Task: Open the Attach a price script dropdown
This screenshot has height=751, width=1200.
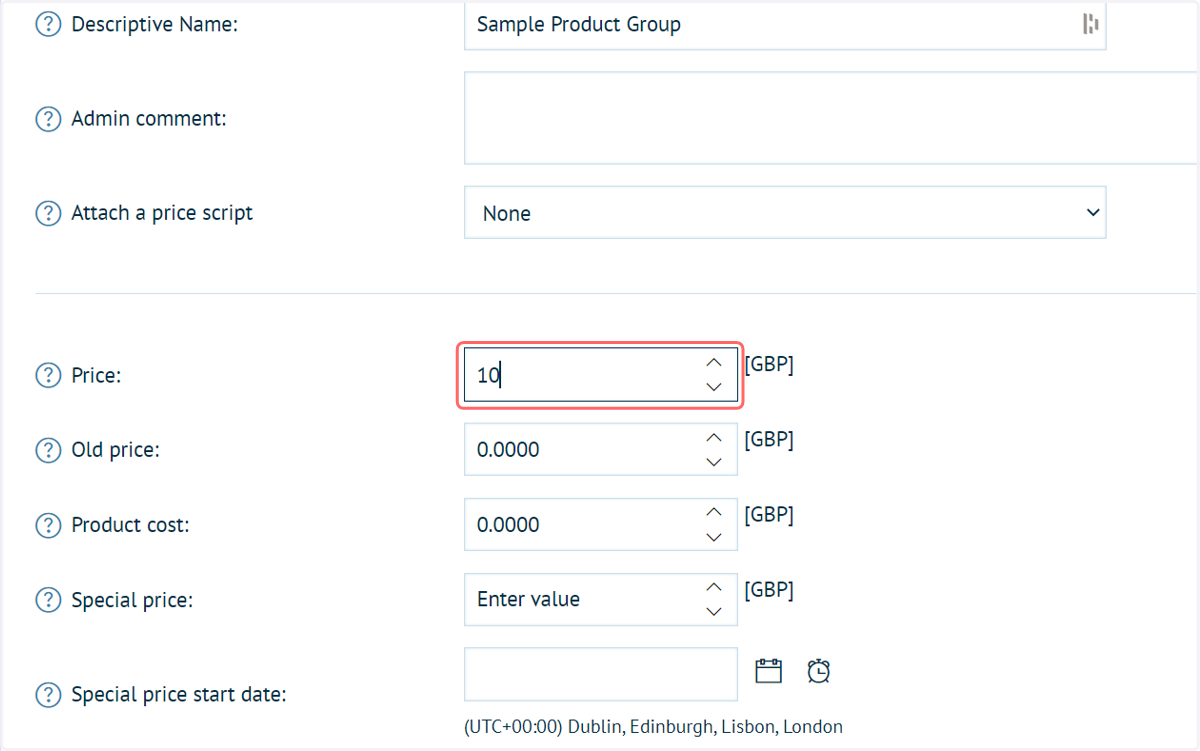Action: (785, 213)
